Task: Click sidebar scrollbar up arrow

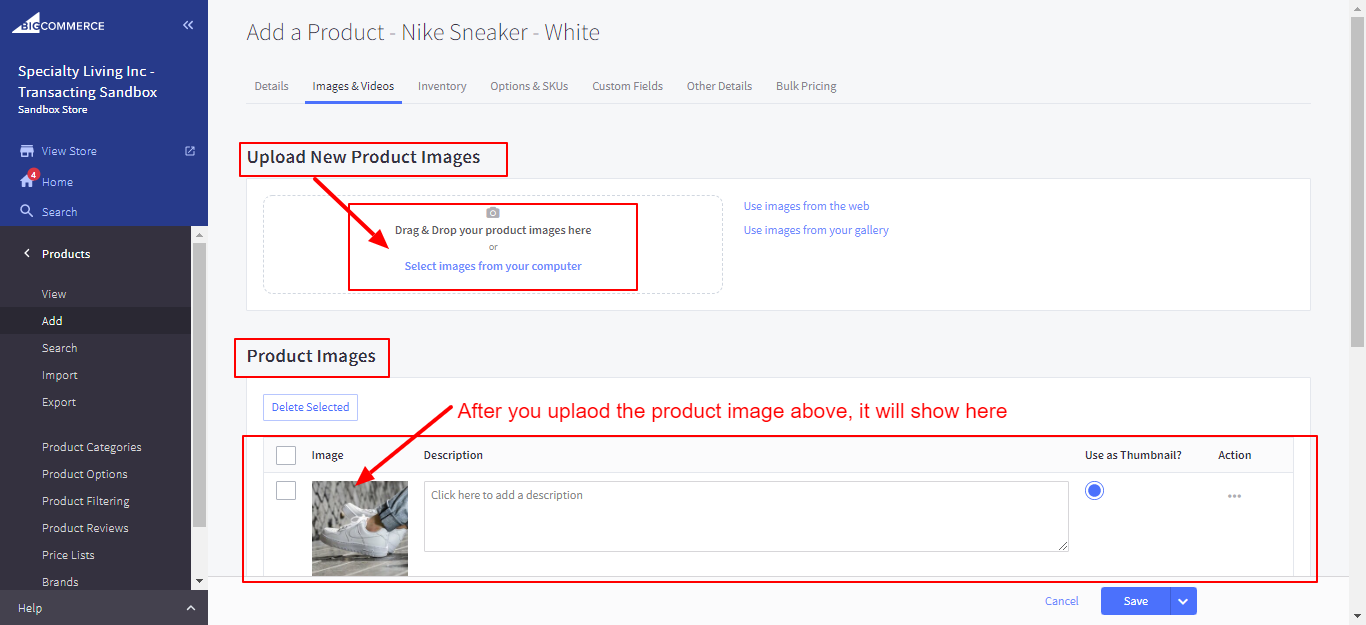Action: point(198,234)
